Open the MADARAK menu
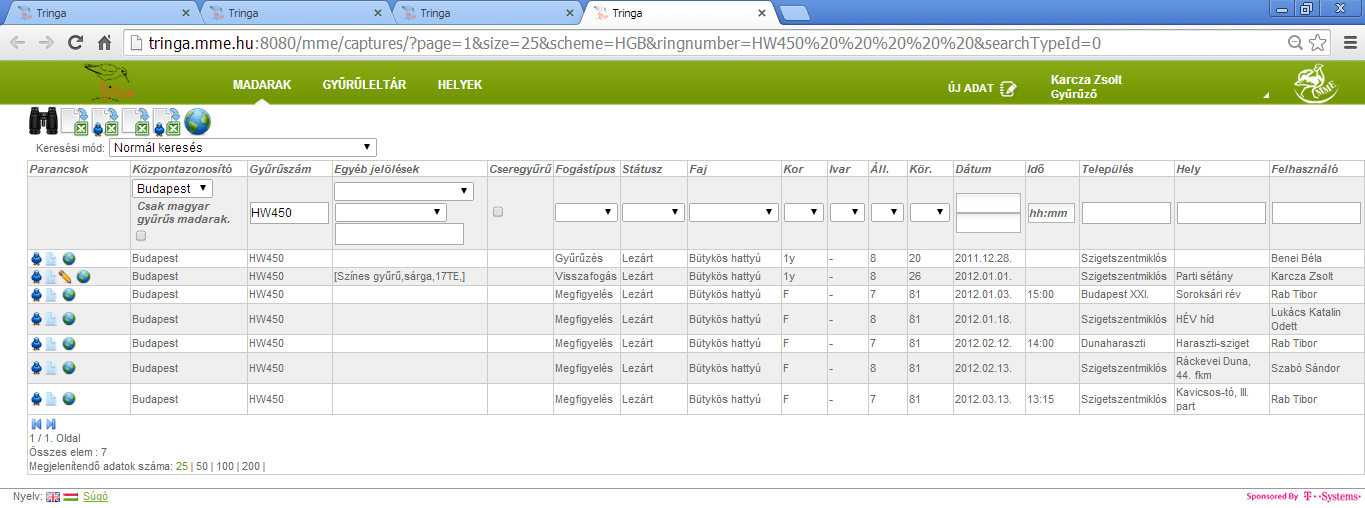 pyautogui.click(x=262, y=85)
